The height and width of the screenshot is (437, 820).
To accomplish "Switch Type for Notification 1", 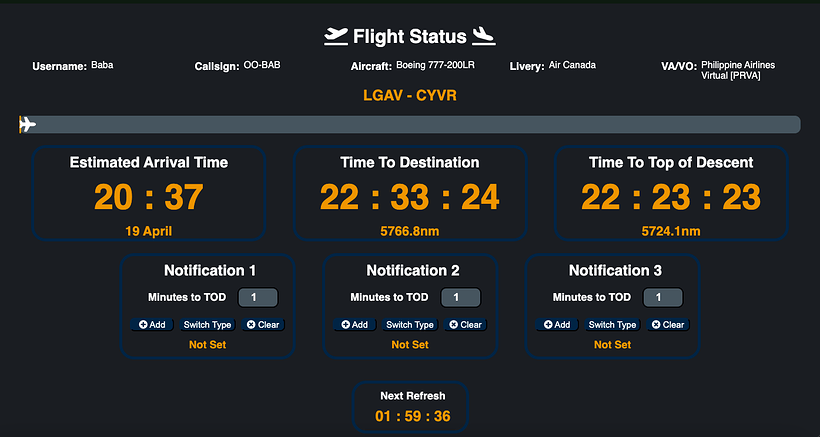I will coord(207,324).
